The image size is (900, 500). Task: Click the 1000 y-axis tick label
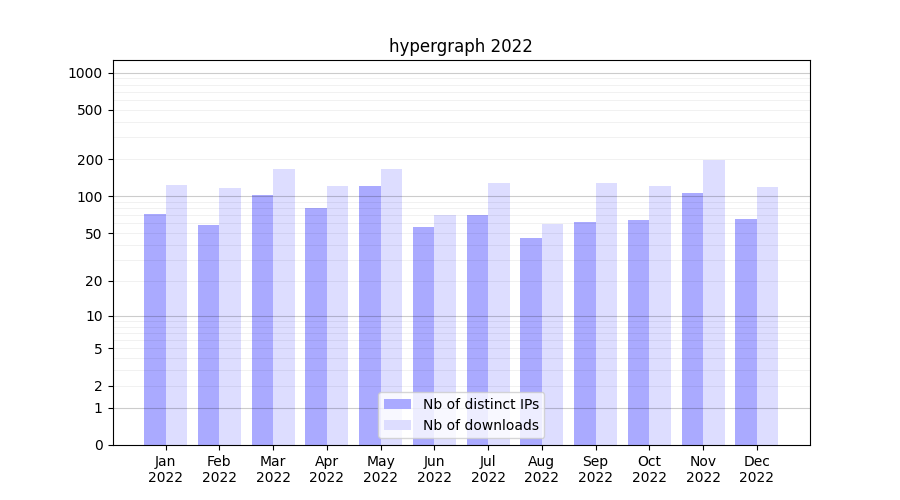[85, 73]
